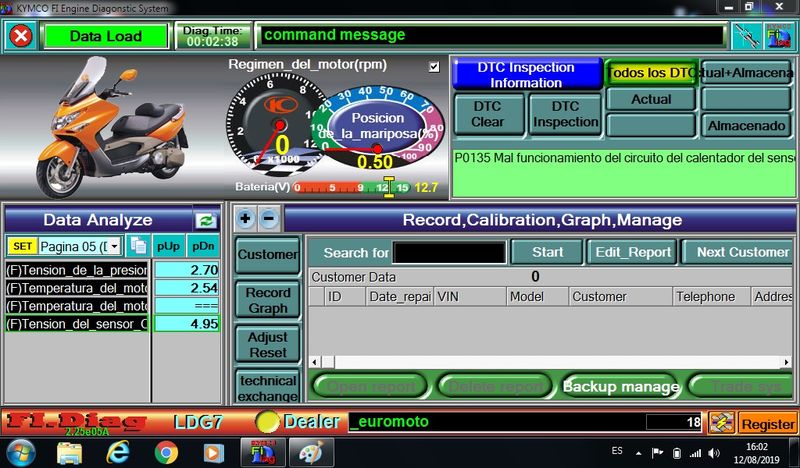Viewport: 800px width, 468px height.
Task: Click the copy pages icon next to pUp
Action: [138, 247]
